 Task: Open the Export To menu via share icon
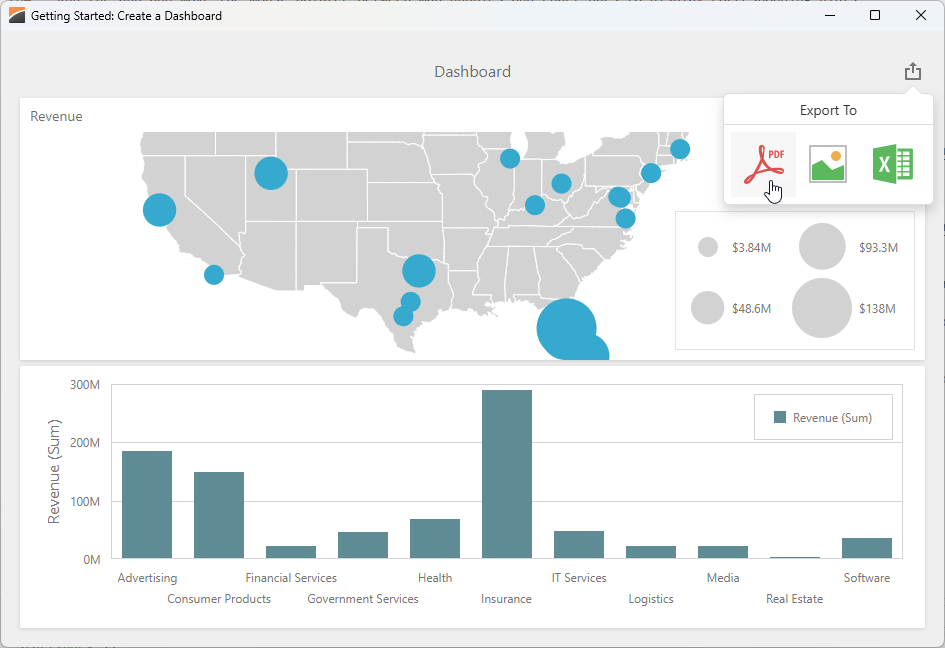pos(912,70)
